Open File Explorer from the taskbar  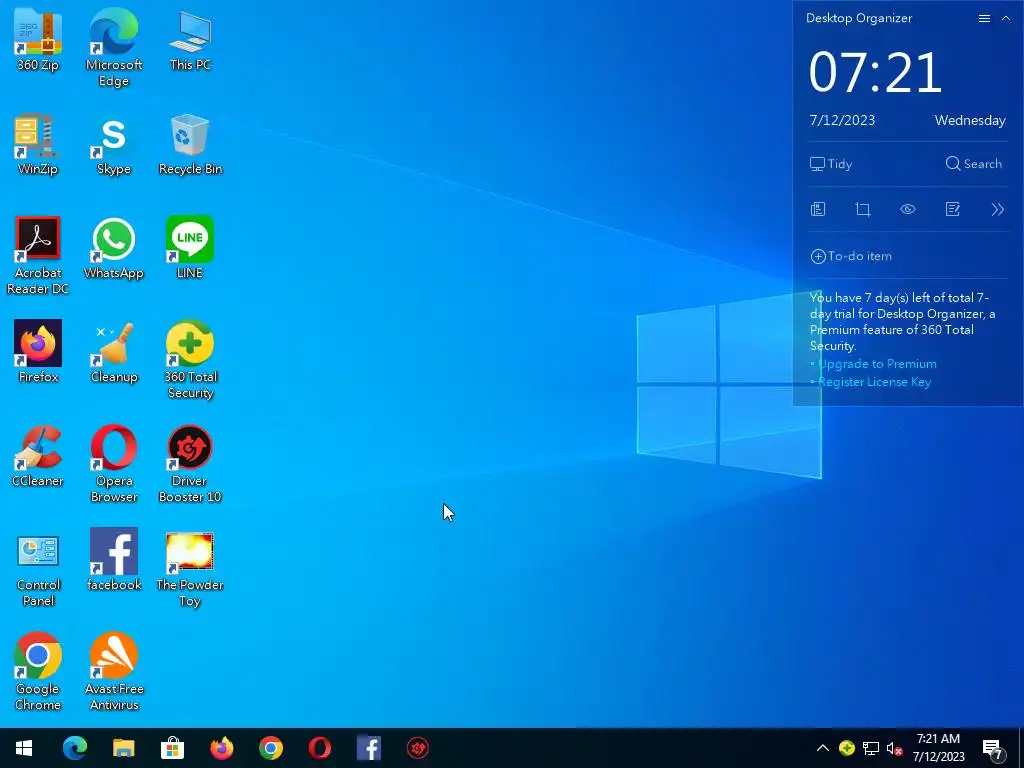(123, 748)
